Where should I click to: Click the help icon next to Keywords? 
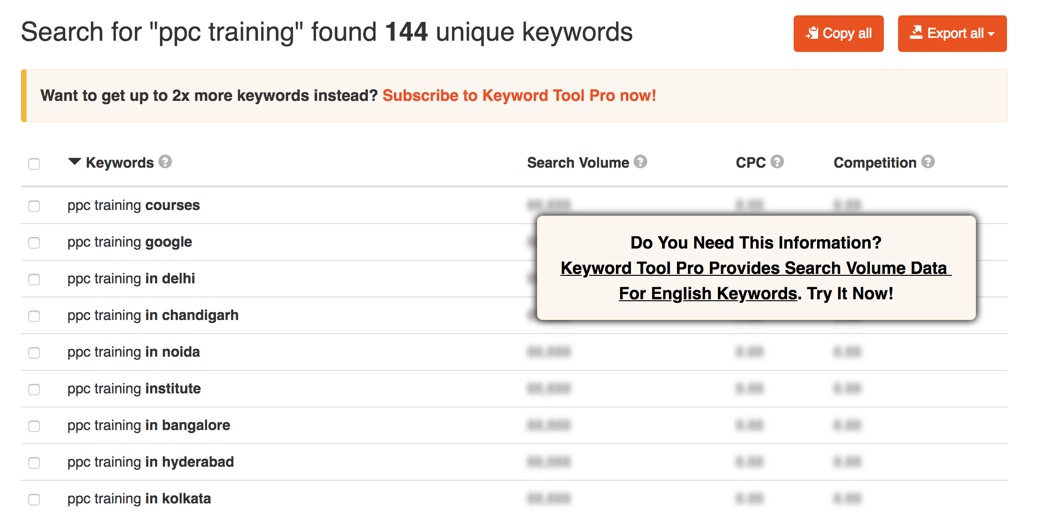(x=165, y=162)
